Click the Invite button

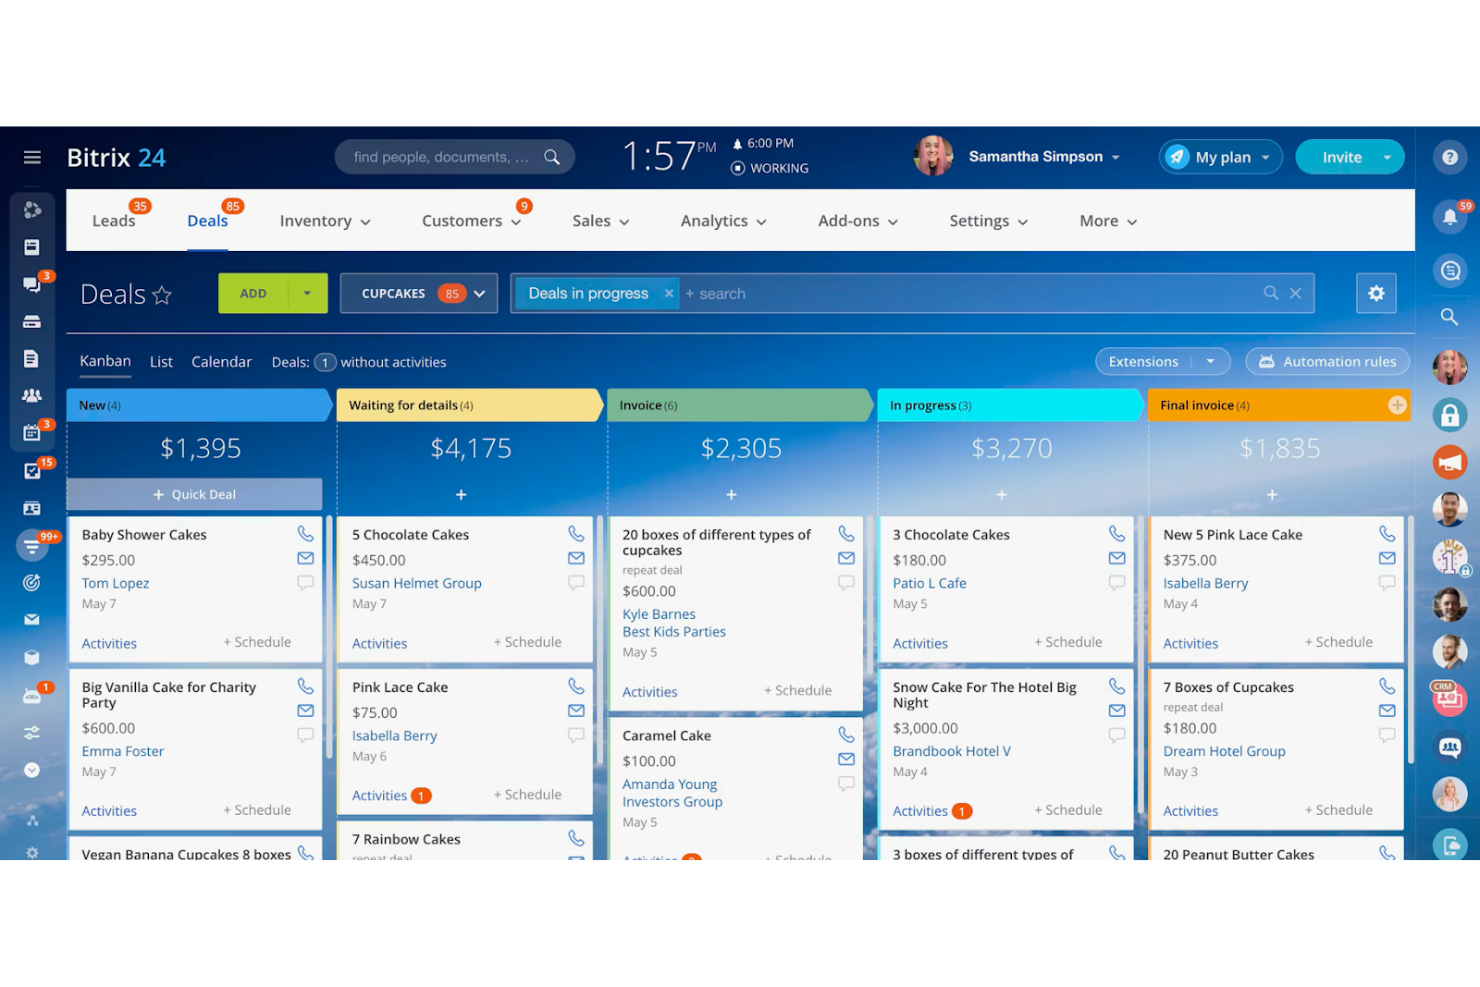[x=1341, y=157]
